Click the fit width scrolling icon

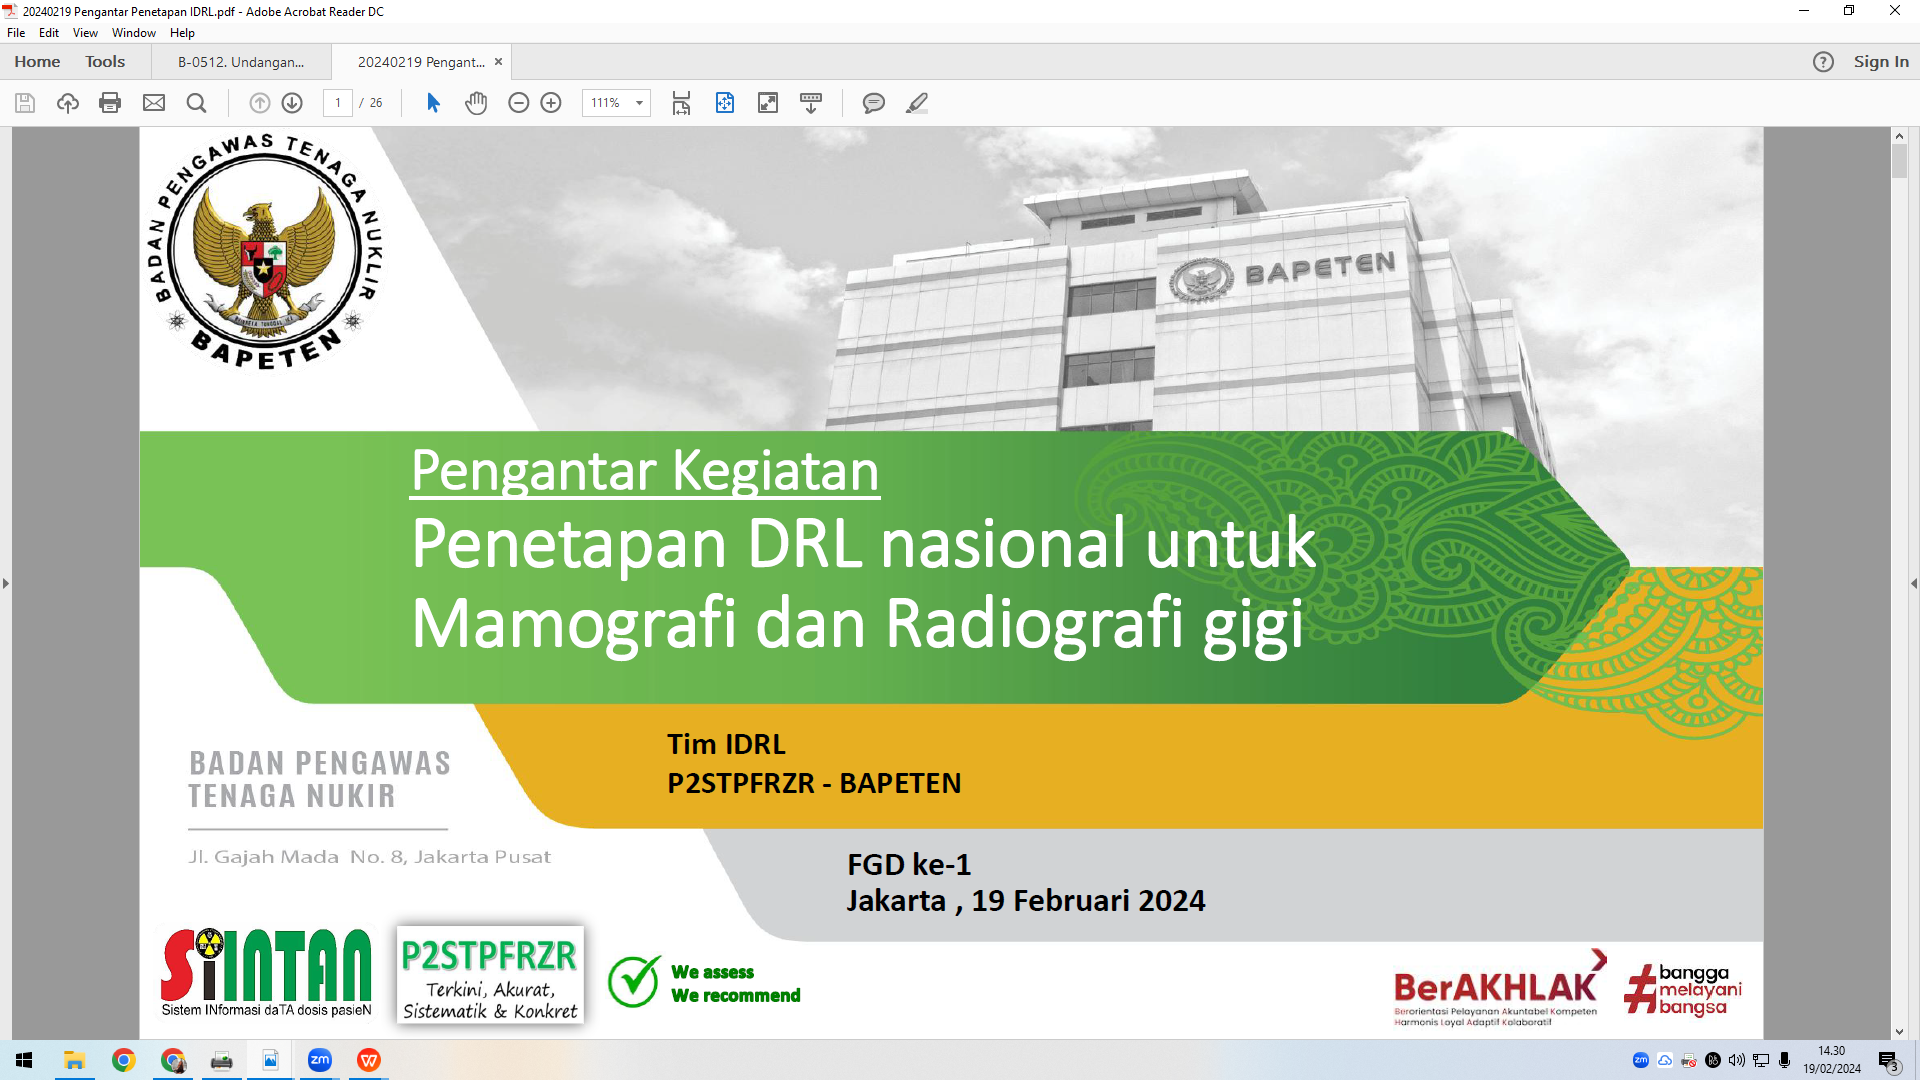click(x=682, y=103)
